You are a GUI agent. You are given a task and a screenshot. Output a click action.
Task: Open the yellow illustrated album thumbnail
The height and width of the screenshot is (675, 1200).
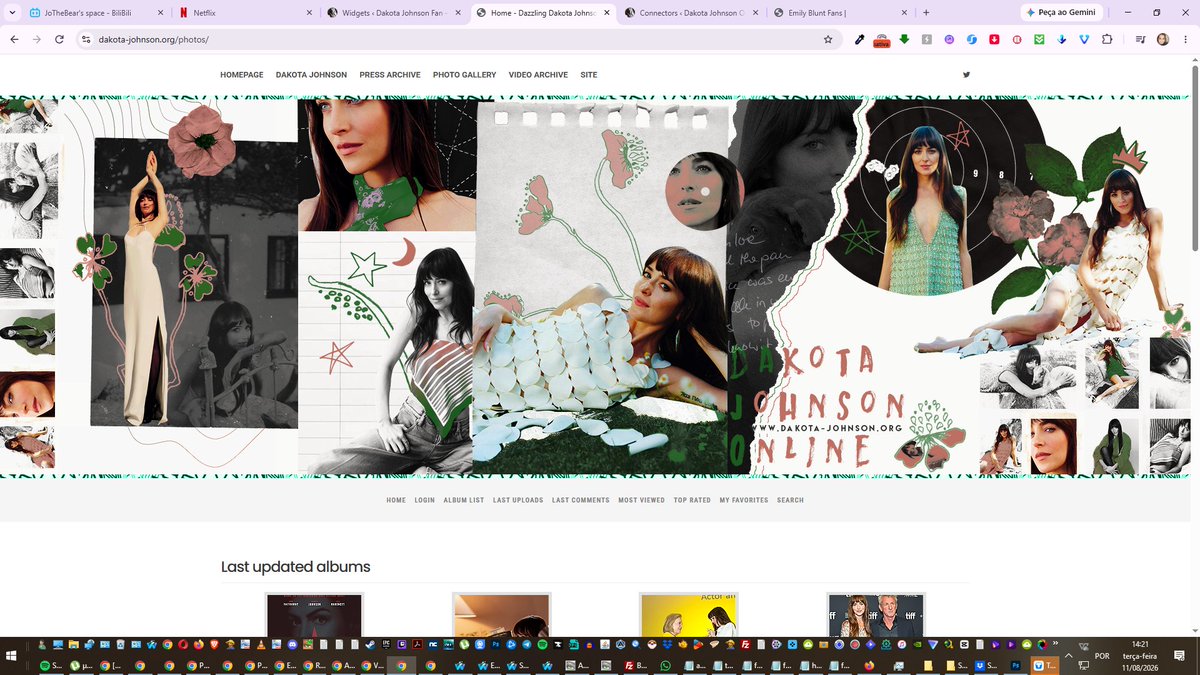689,615
